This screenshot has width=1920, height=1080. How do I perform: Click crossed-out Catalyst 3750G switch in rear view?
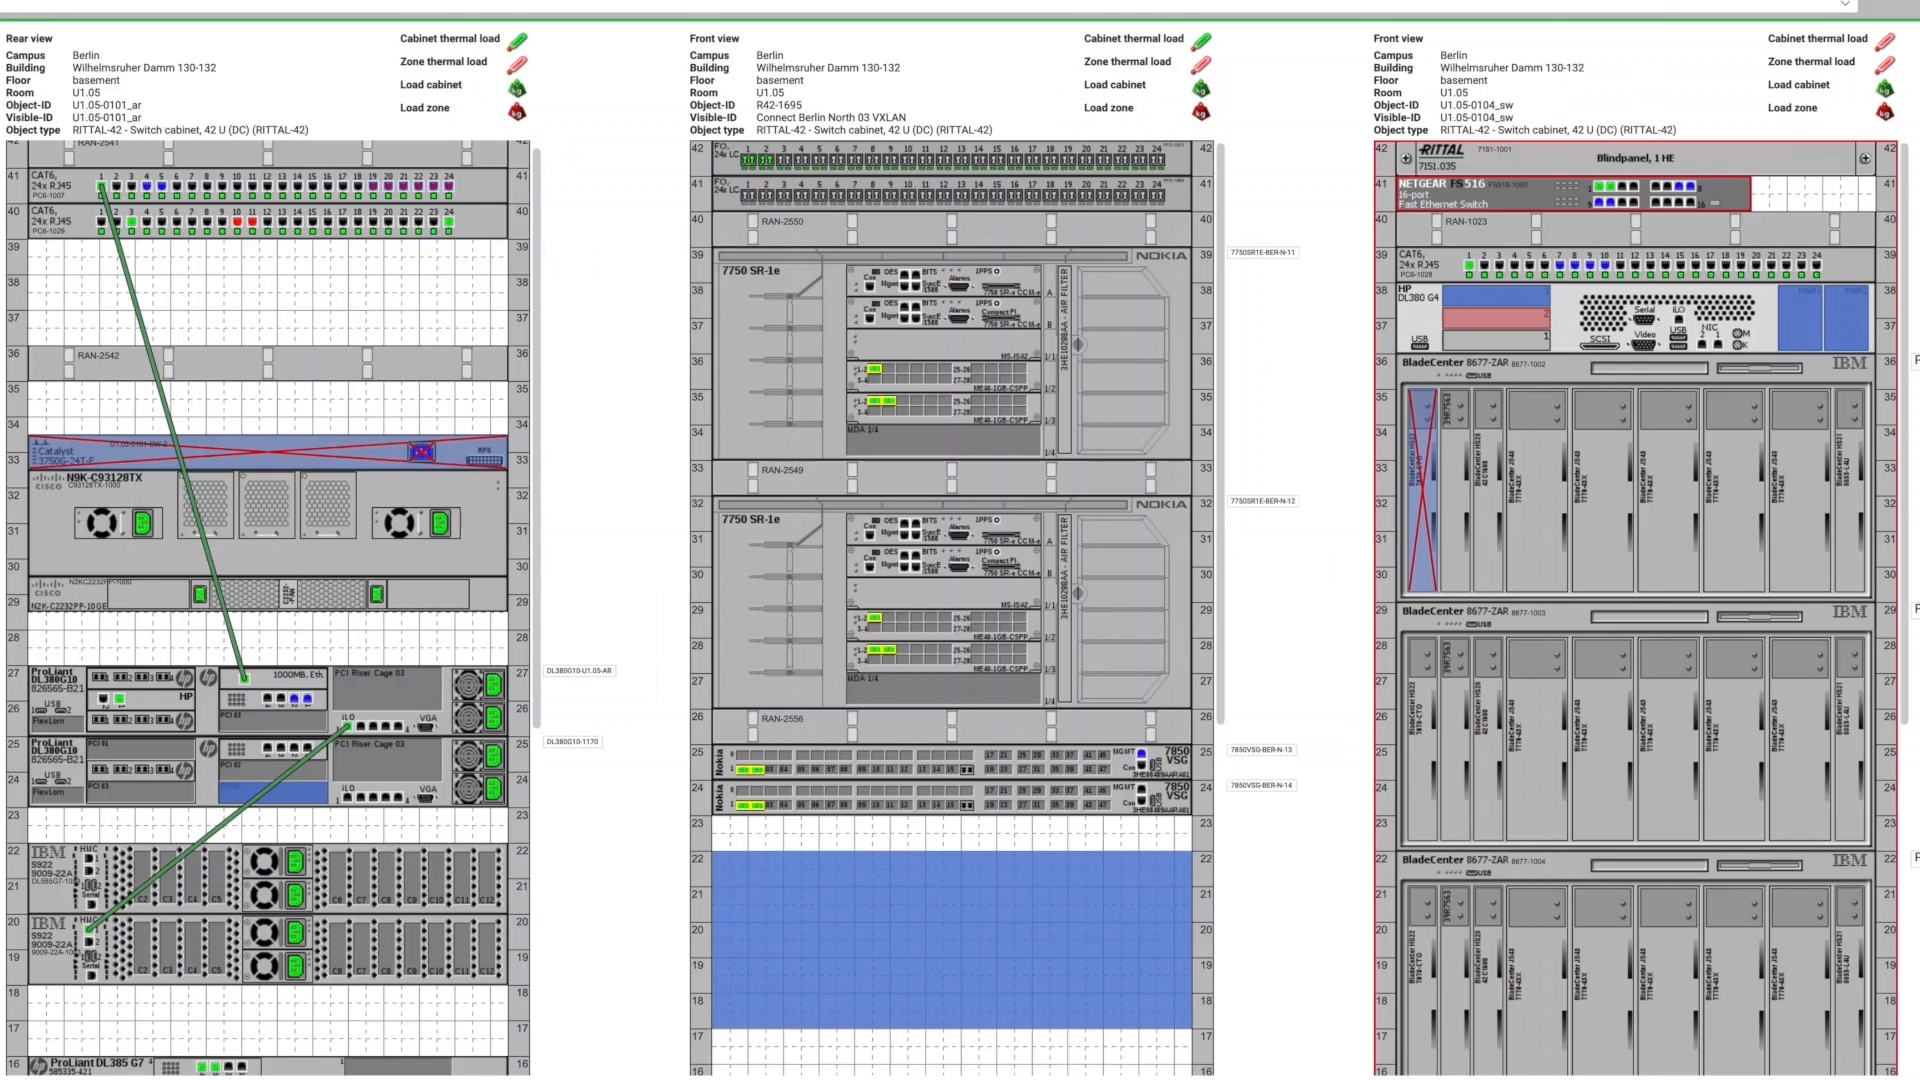tap(268, 453)
